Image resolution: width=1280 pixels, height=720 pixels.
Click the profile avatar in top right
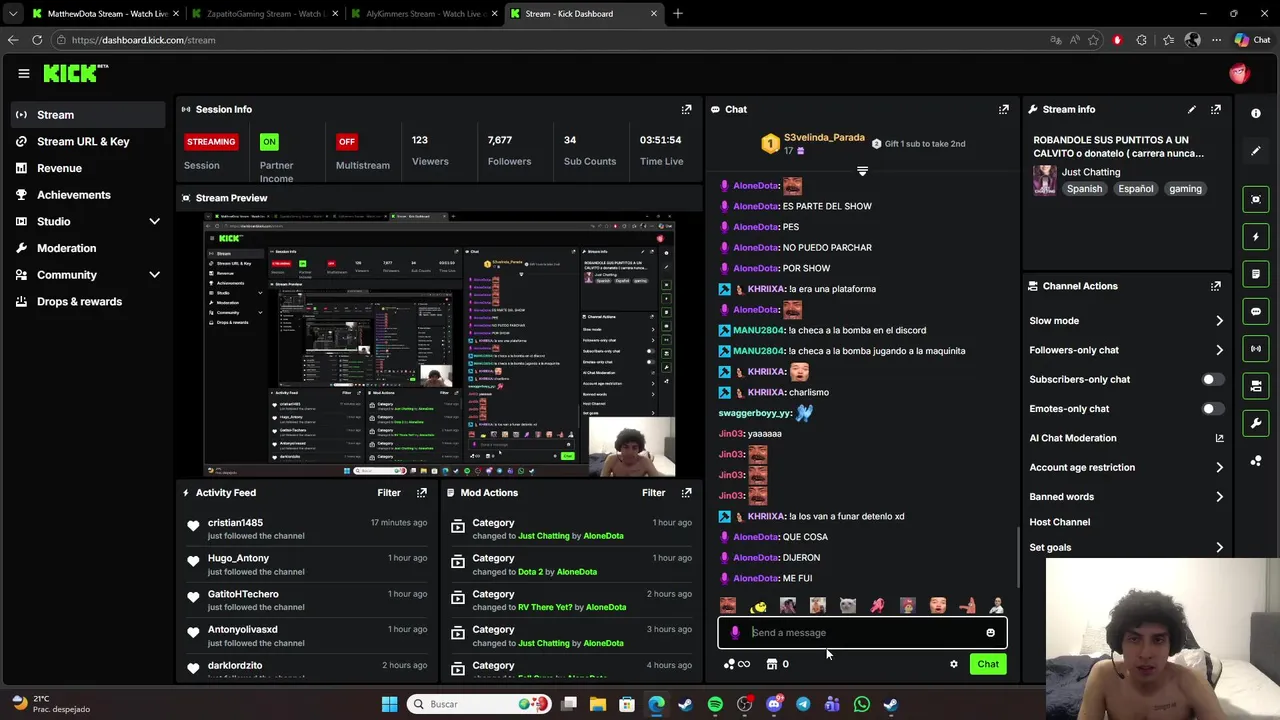[x=1240, y=73]
